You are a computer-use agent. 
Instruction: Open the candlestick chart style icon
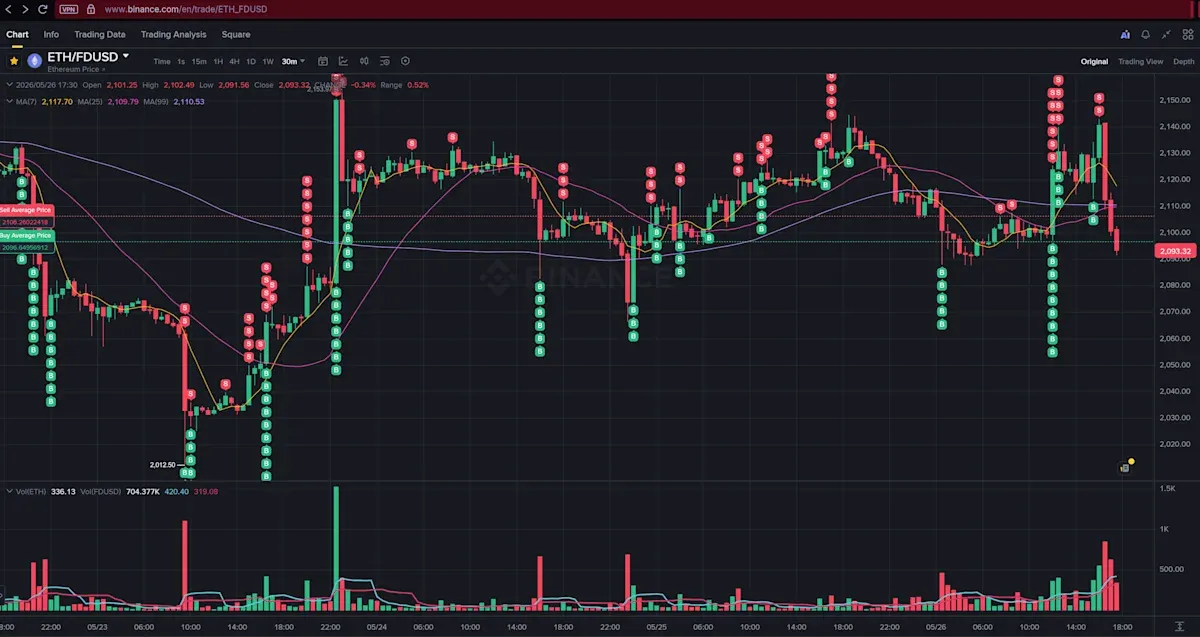[x=364, y=61]
